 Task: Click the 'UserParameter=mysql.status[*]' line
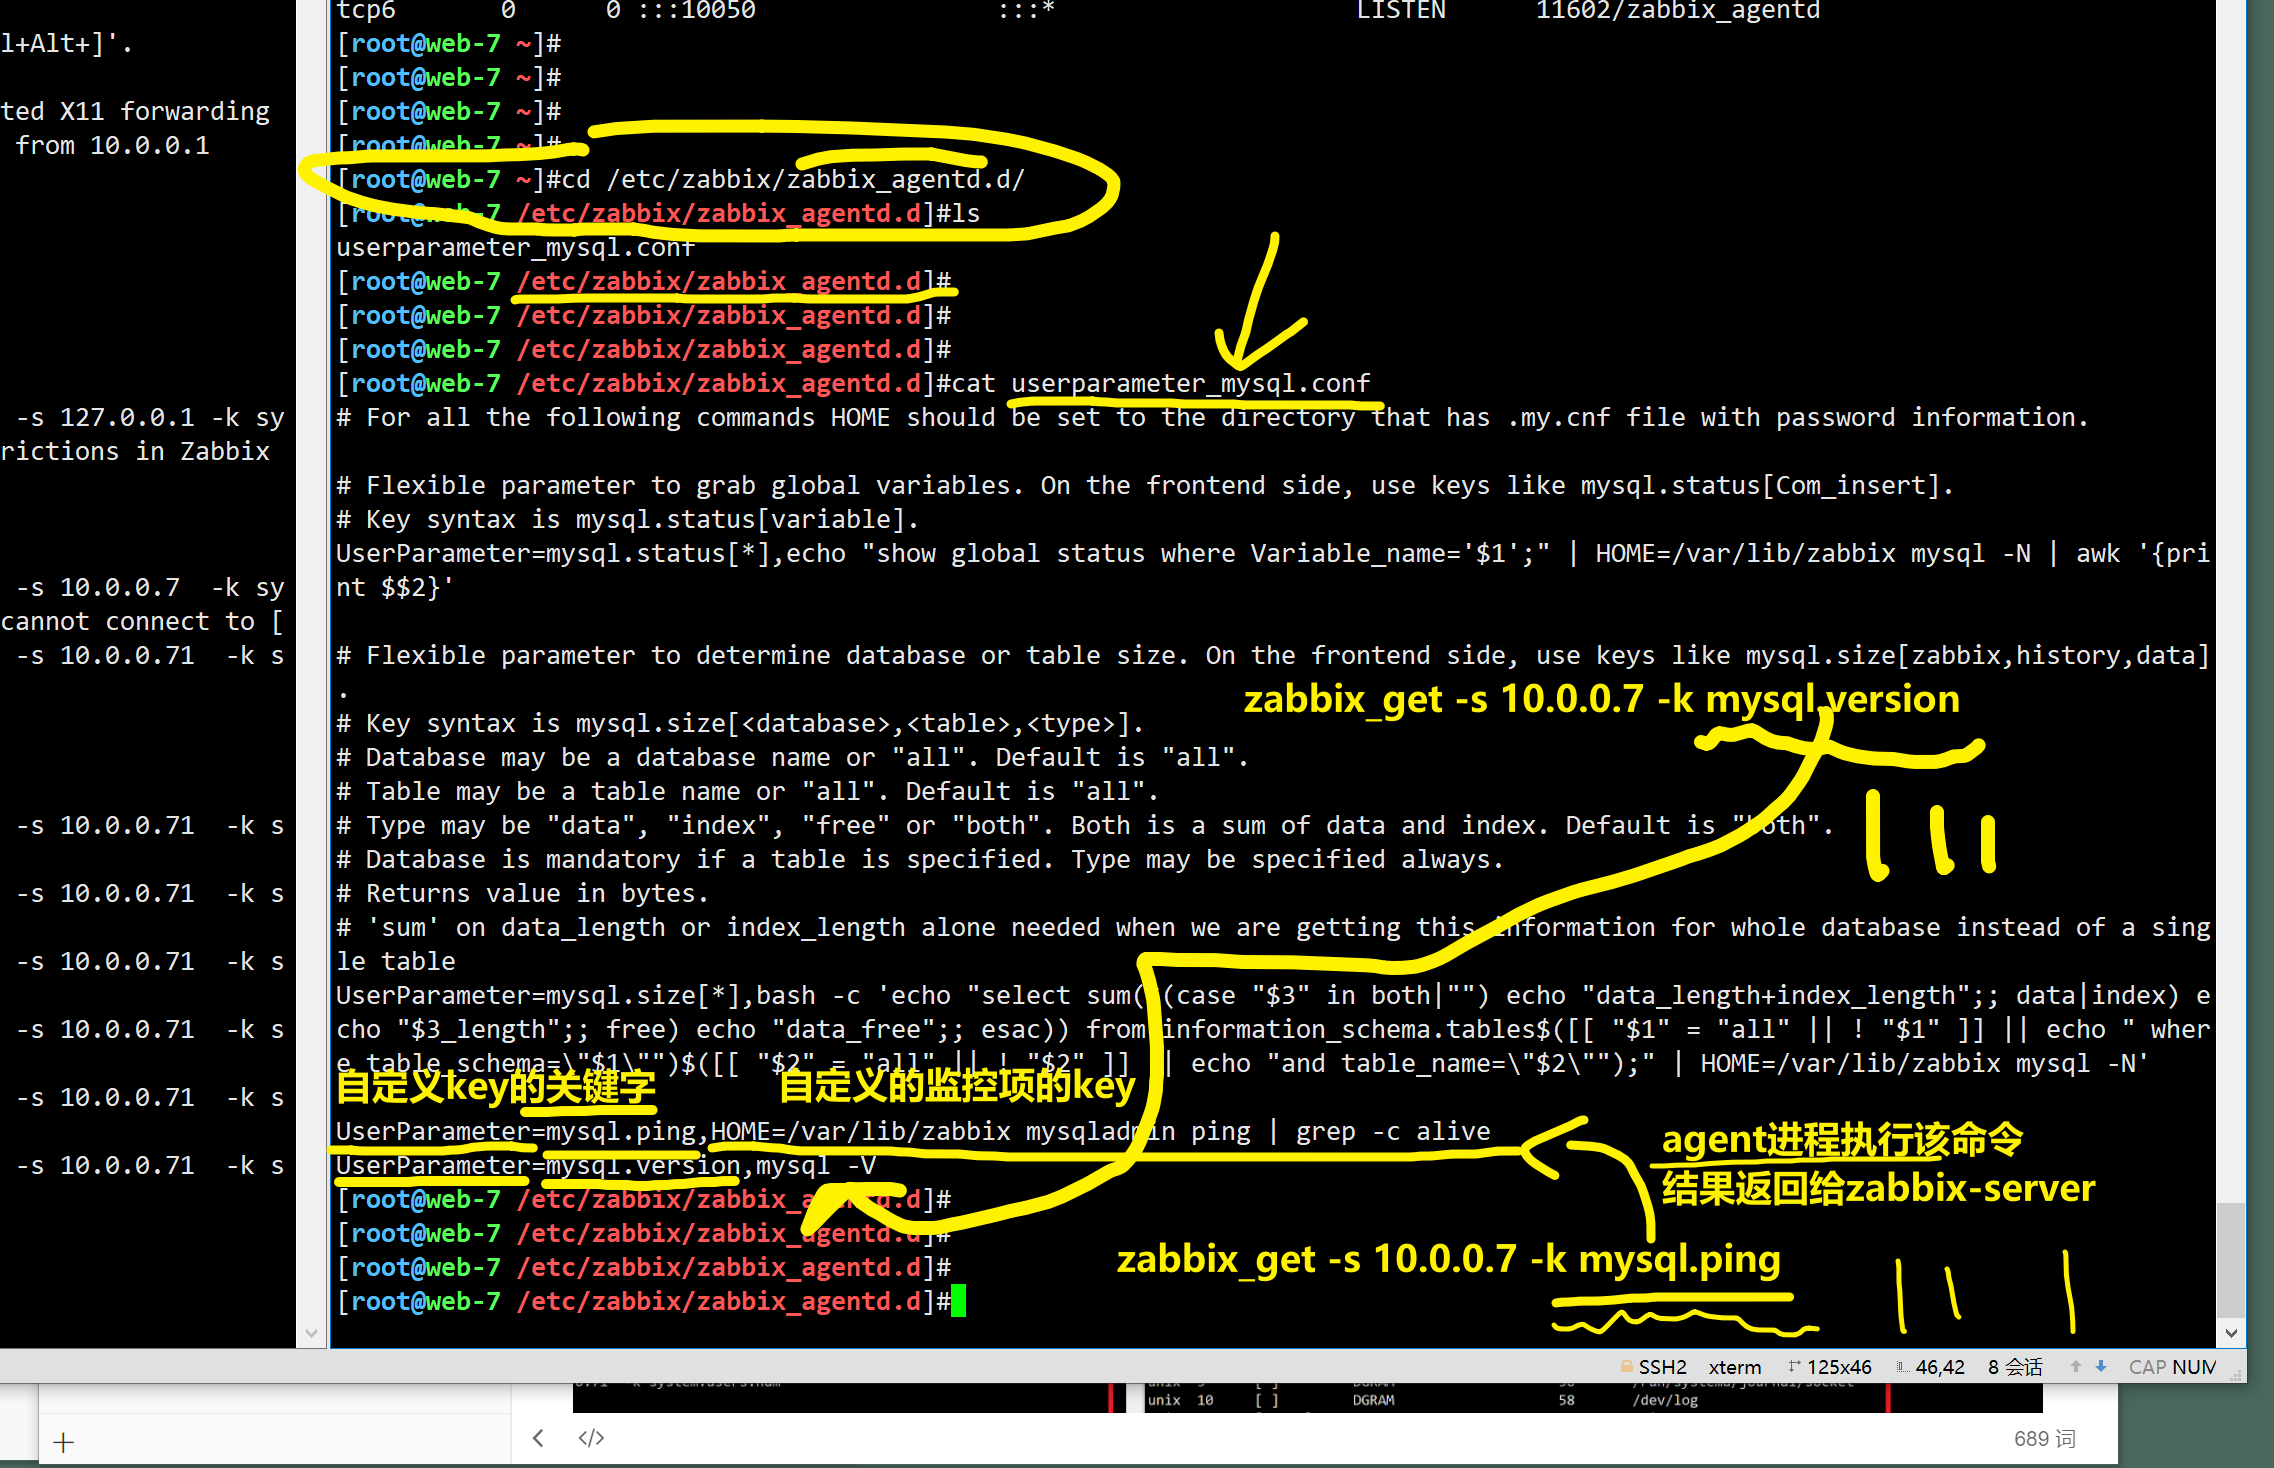(x=1273, y=570)
